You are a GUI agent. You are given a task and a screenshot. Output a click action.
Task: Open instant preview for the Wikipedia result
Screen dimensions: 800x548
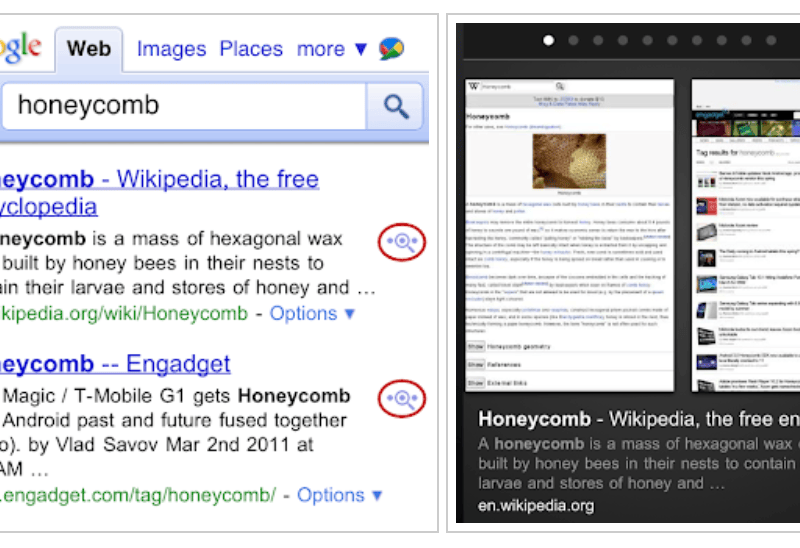(402, 241)
